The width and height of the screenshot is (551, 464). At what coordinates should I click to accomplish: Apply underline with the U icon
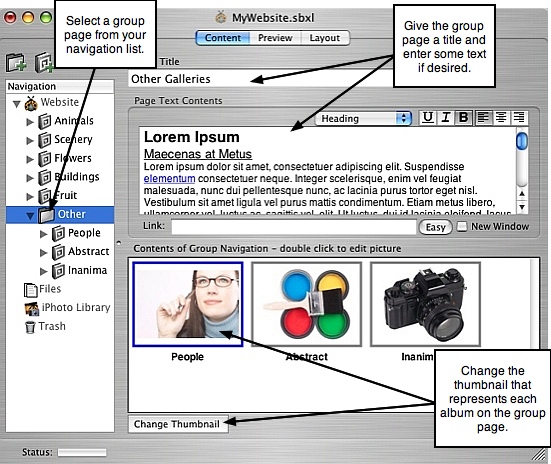coord(428,118)
